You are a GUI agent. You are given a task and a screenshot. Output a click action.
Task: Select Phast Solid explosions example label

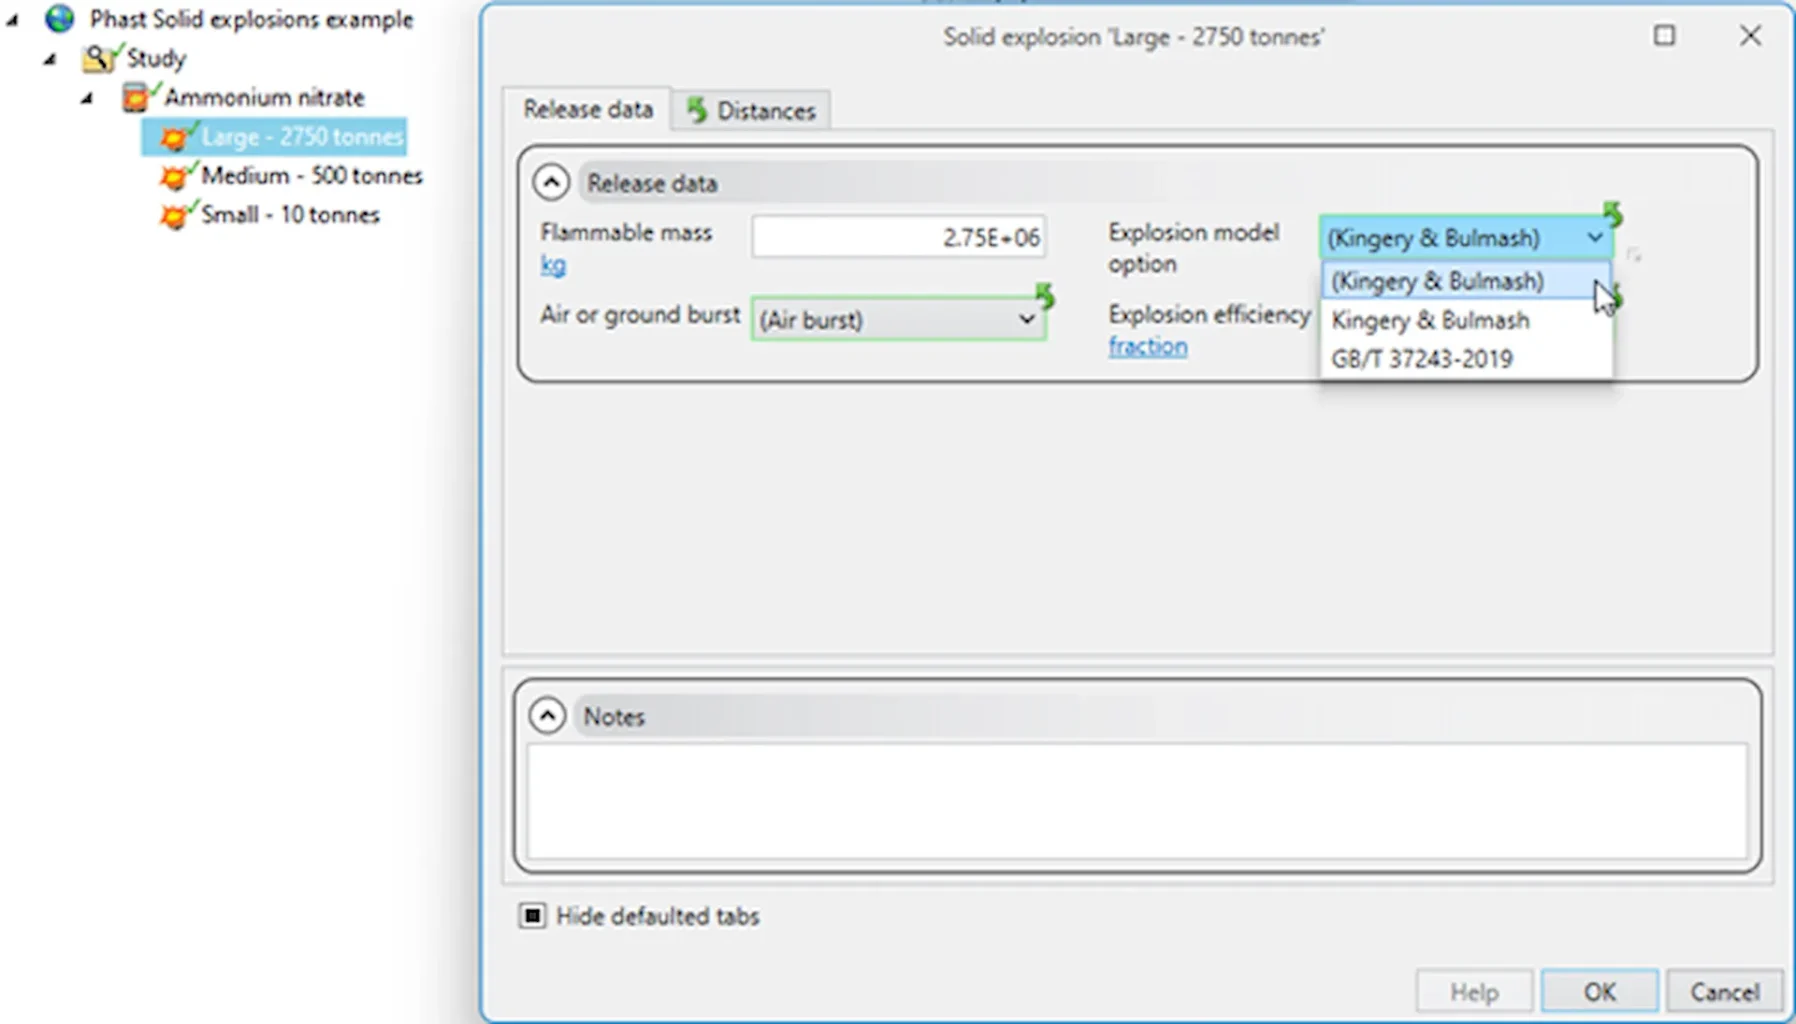[x=251, y=19]
